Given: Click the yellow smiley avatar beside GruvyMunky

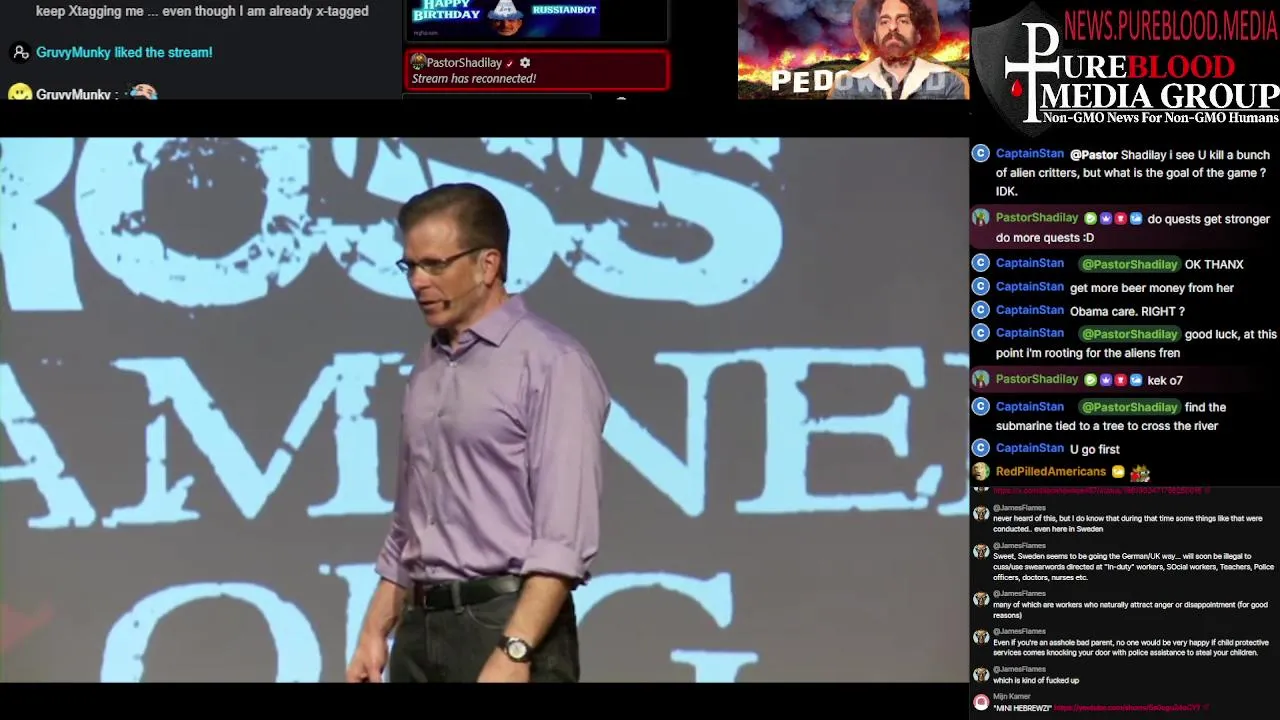Looking at the screenshot, I should coord(19,92).
